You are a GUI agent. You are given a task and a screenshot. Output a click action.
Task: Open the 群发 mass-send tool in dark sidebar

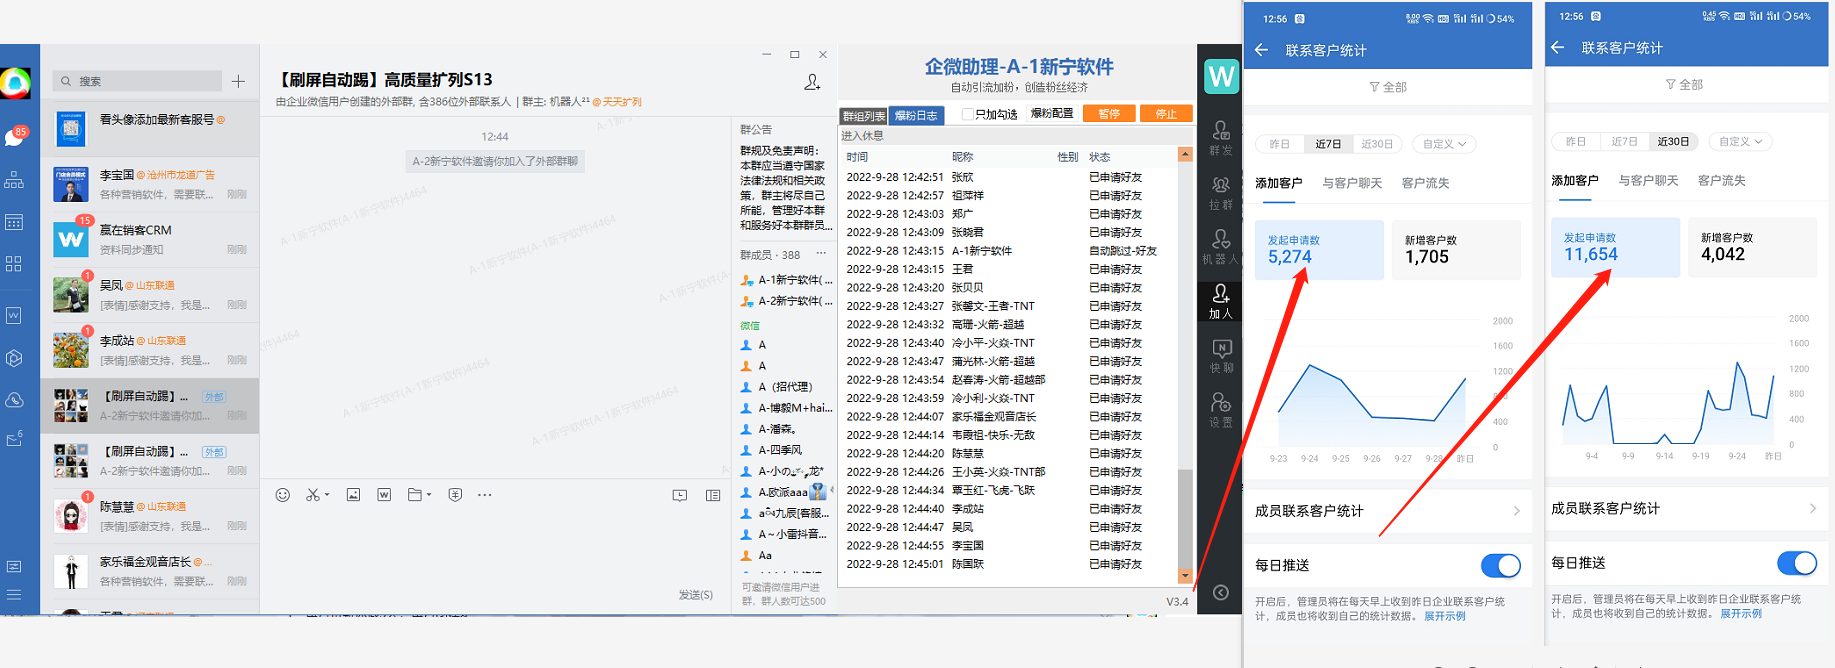[1220, 137]
